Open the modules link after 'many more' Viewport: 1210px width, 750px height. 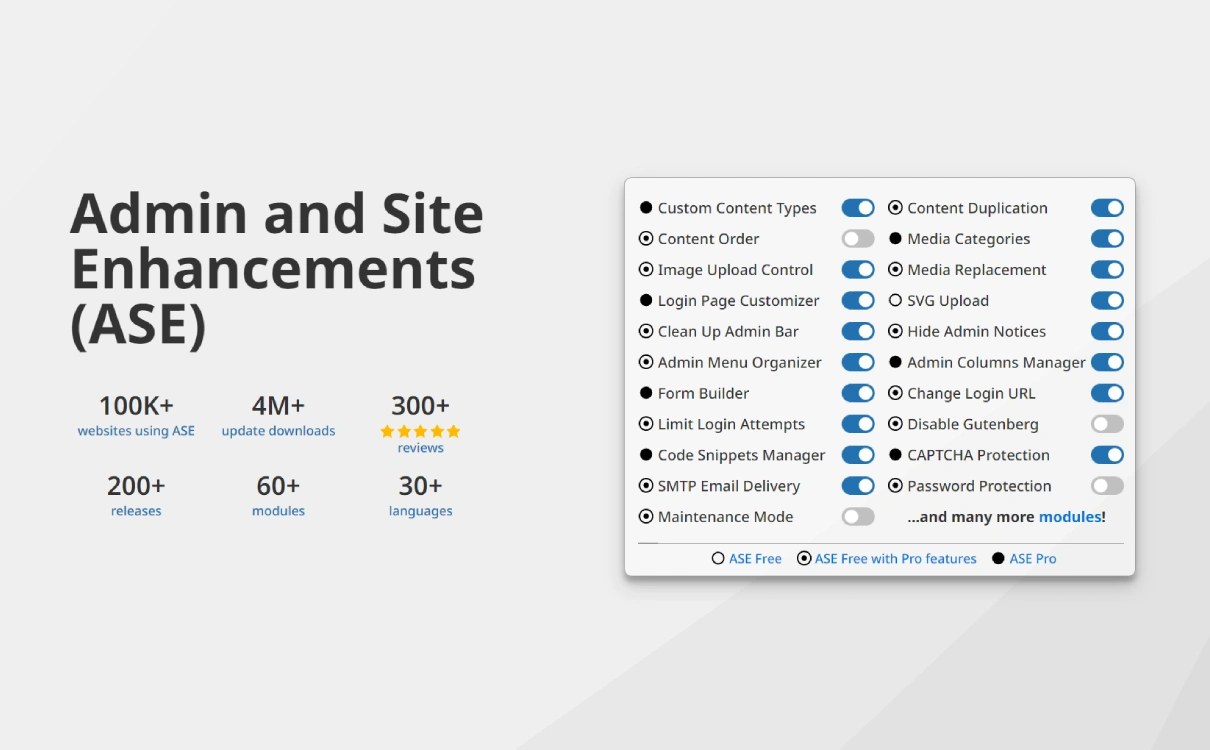coord(1069,517)
